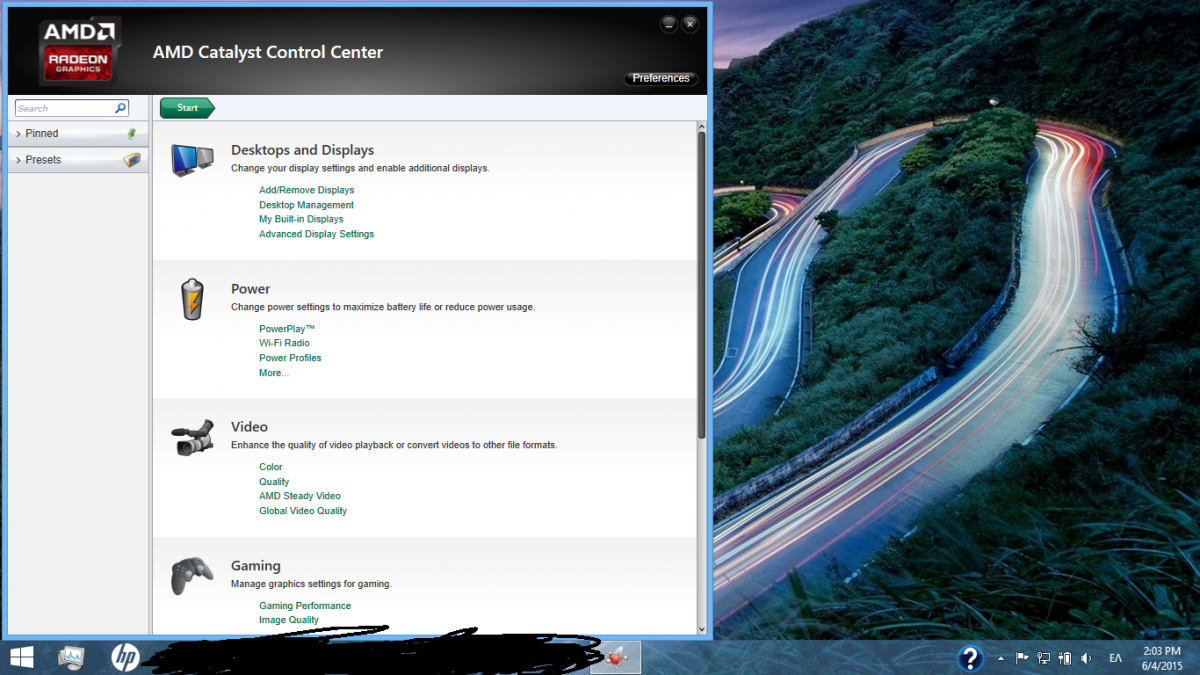
Task: Open the performance monitor taskbar icon
Action: (x=72, y=657)
